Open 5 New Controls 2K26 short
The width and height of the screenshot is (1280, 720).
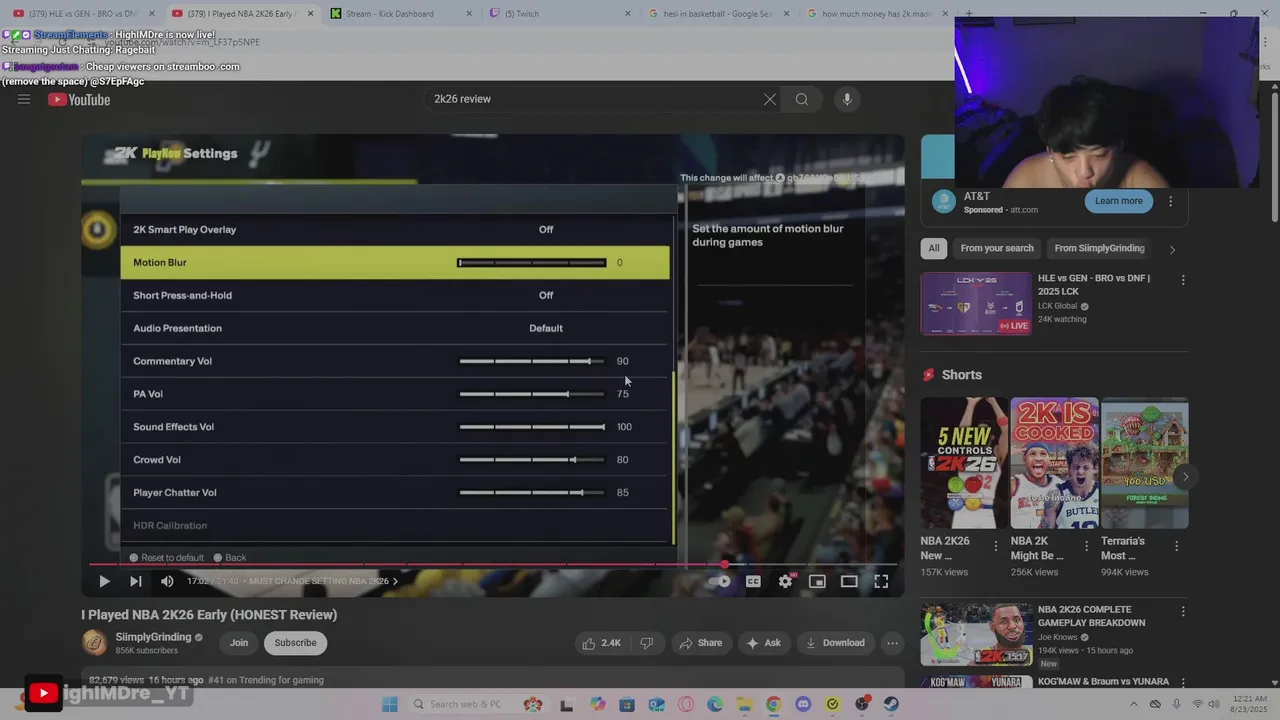coord(964,463)
